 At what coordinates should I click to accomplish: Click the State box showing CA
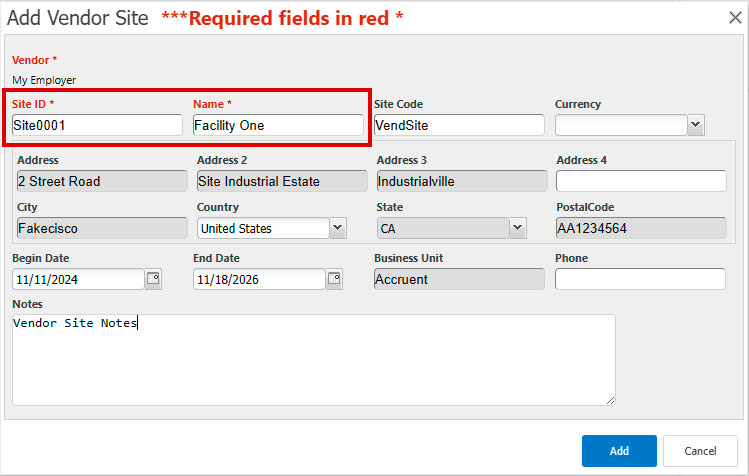(443, 228)
